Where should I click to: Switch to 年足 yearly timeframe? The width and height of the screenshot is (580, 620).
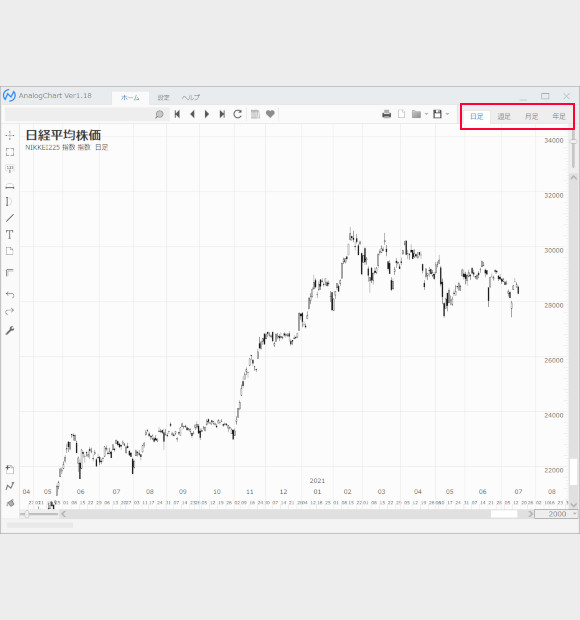click(559, 116)
